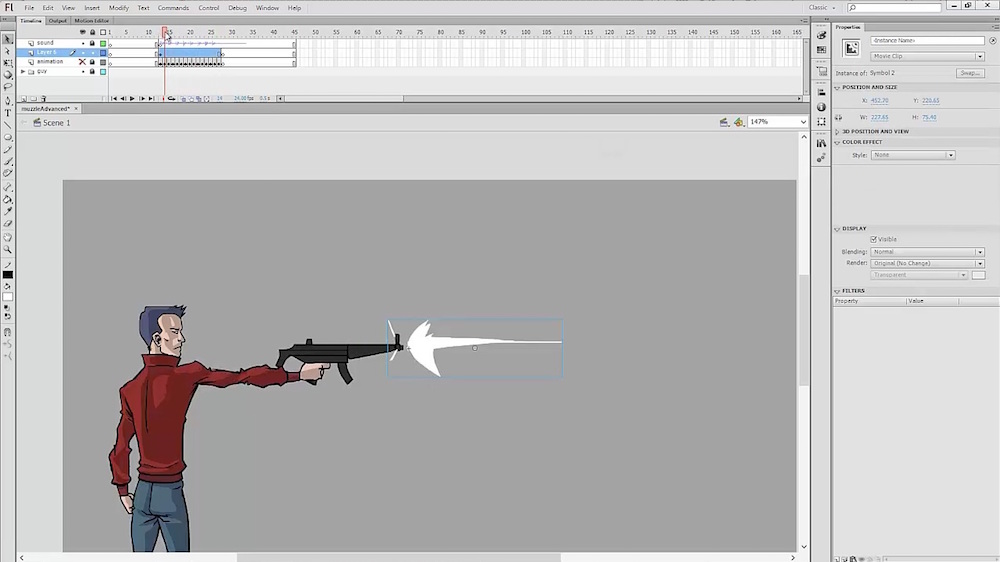Viewport: 1000px width, 562px height.
Task: Toggle lock on the sound layer
Action: tap(92, 43)
